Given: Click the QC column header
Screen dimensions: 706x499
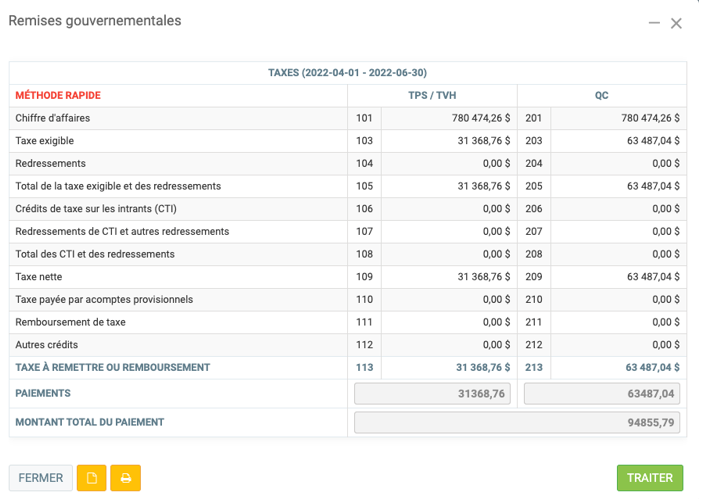Looking at the screenshot, I should pyautogui.click(x=601, y=96).
